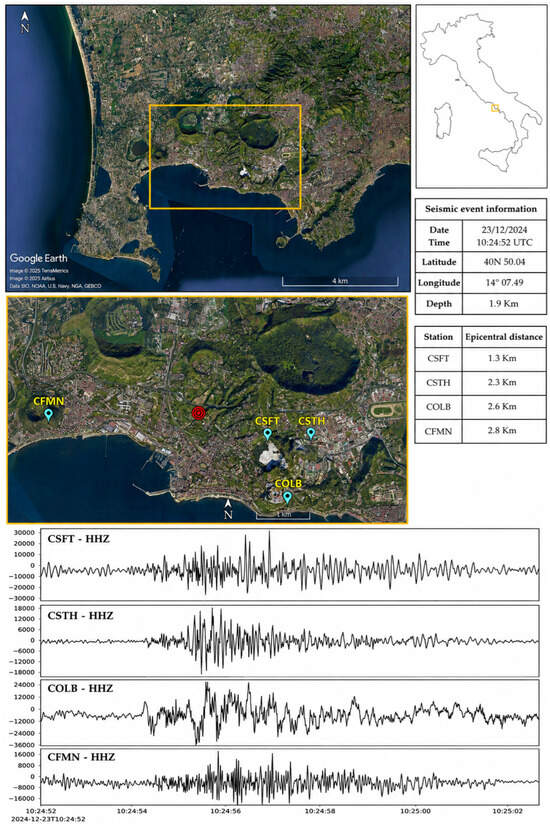550x826 pixels.
Task: Click the CSFT row in station table
Action: click(480, 358)
